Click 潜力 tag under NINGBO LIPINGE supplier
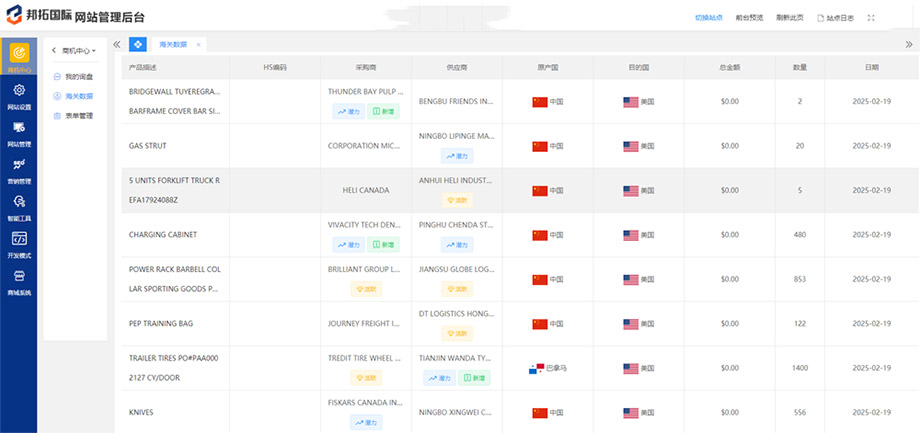The image size is (920, 433). [x=457, y=156]
